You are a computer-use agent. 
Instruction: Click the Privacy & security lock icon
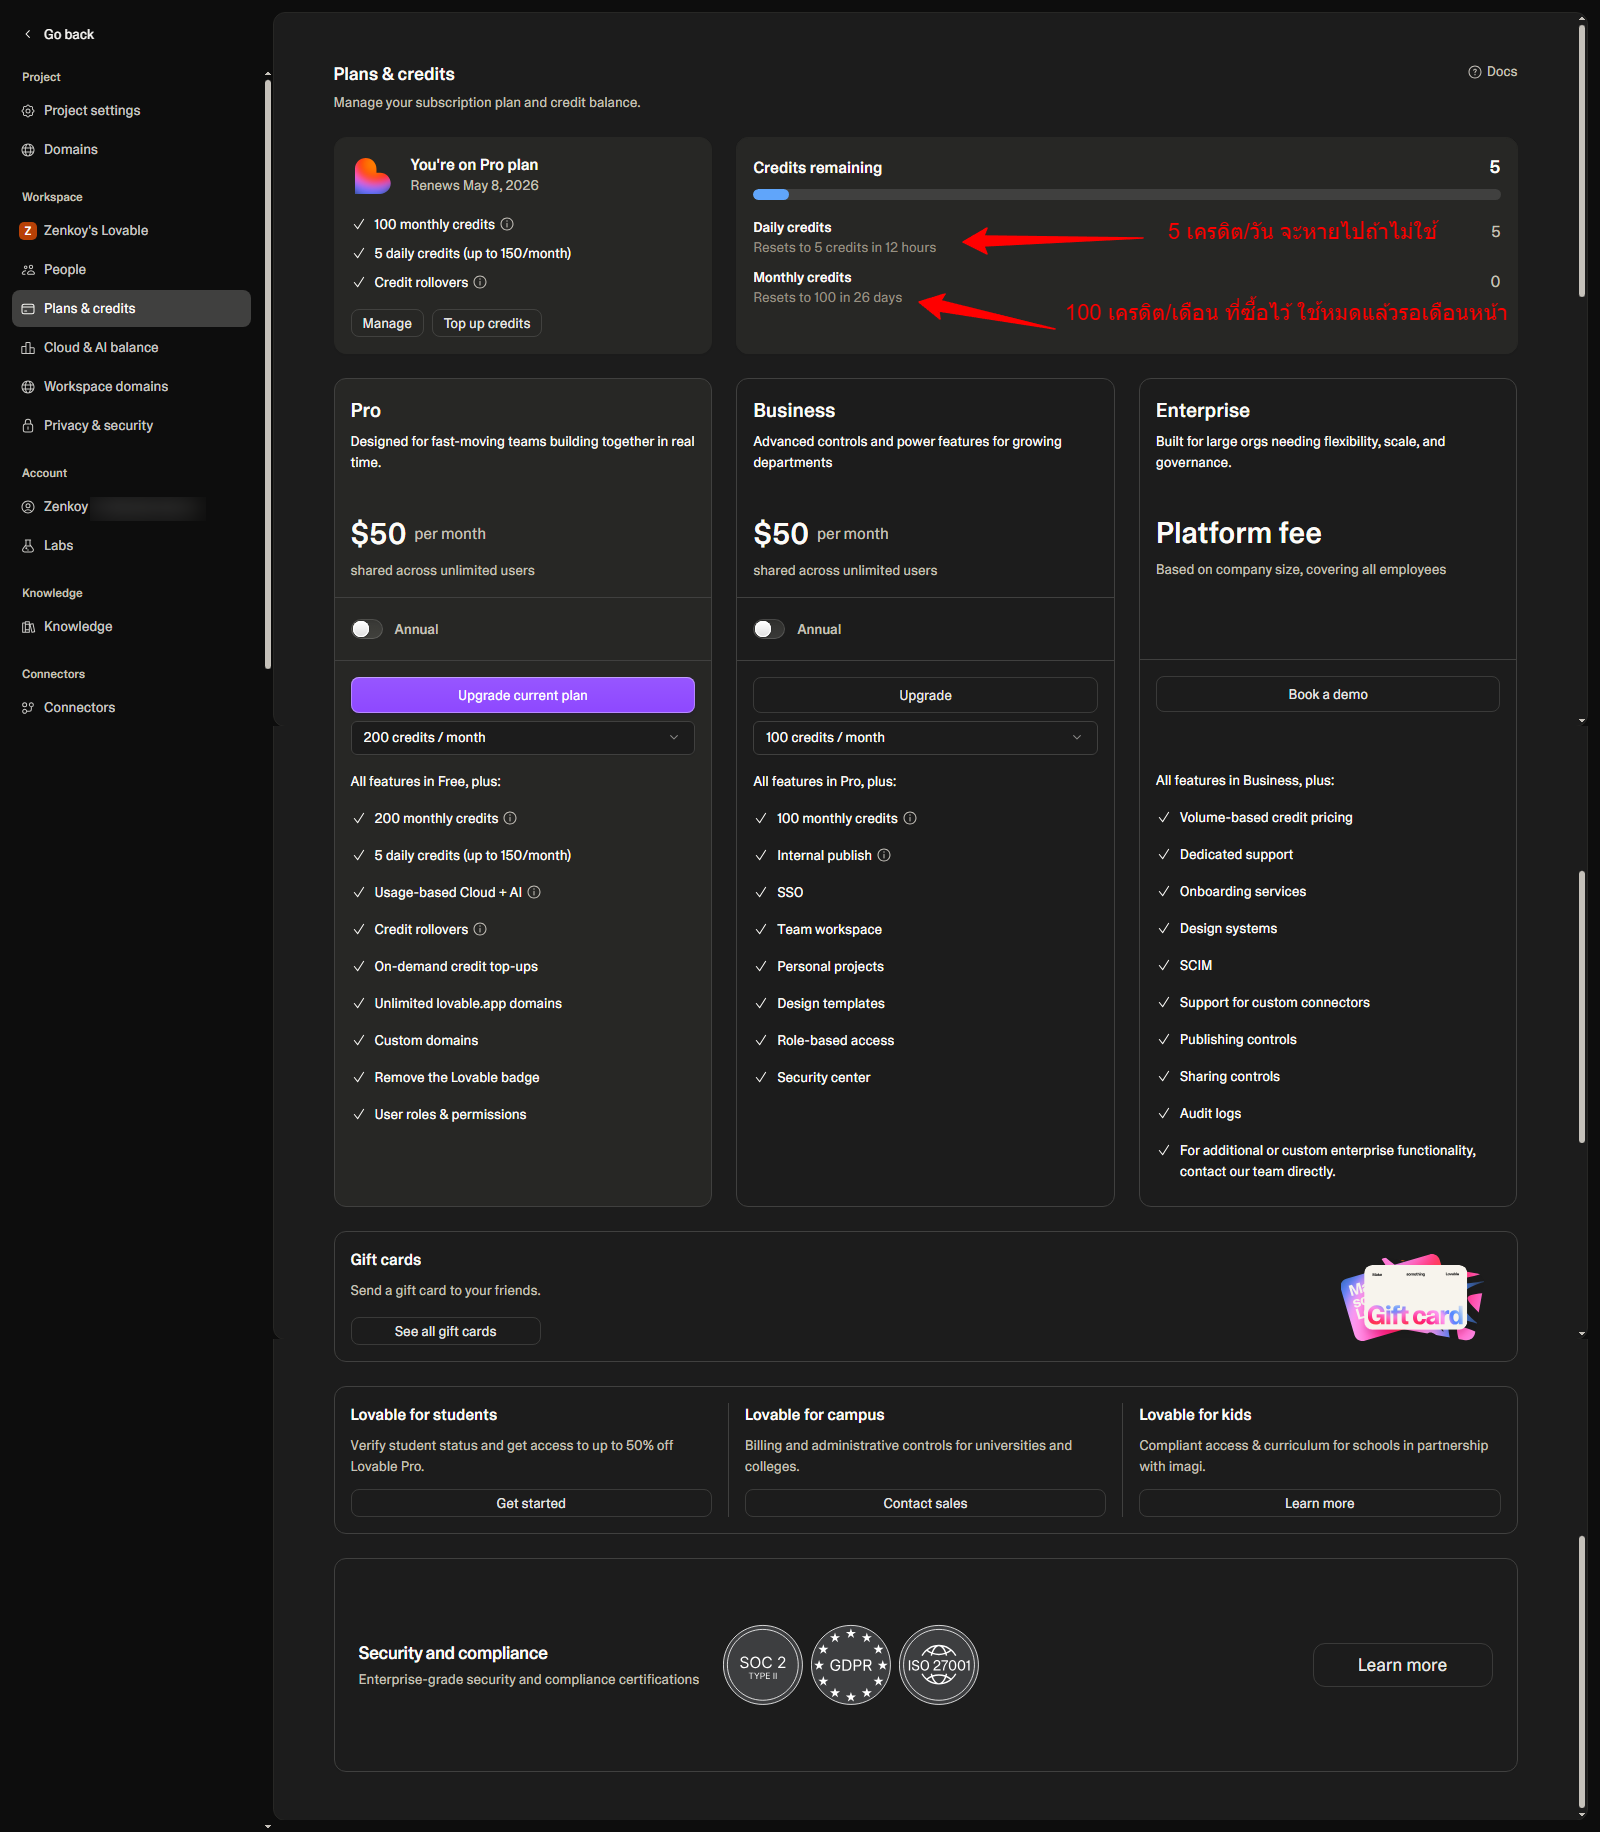[28, 426]
